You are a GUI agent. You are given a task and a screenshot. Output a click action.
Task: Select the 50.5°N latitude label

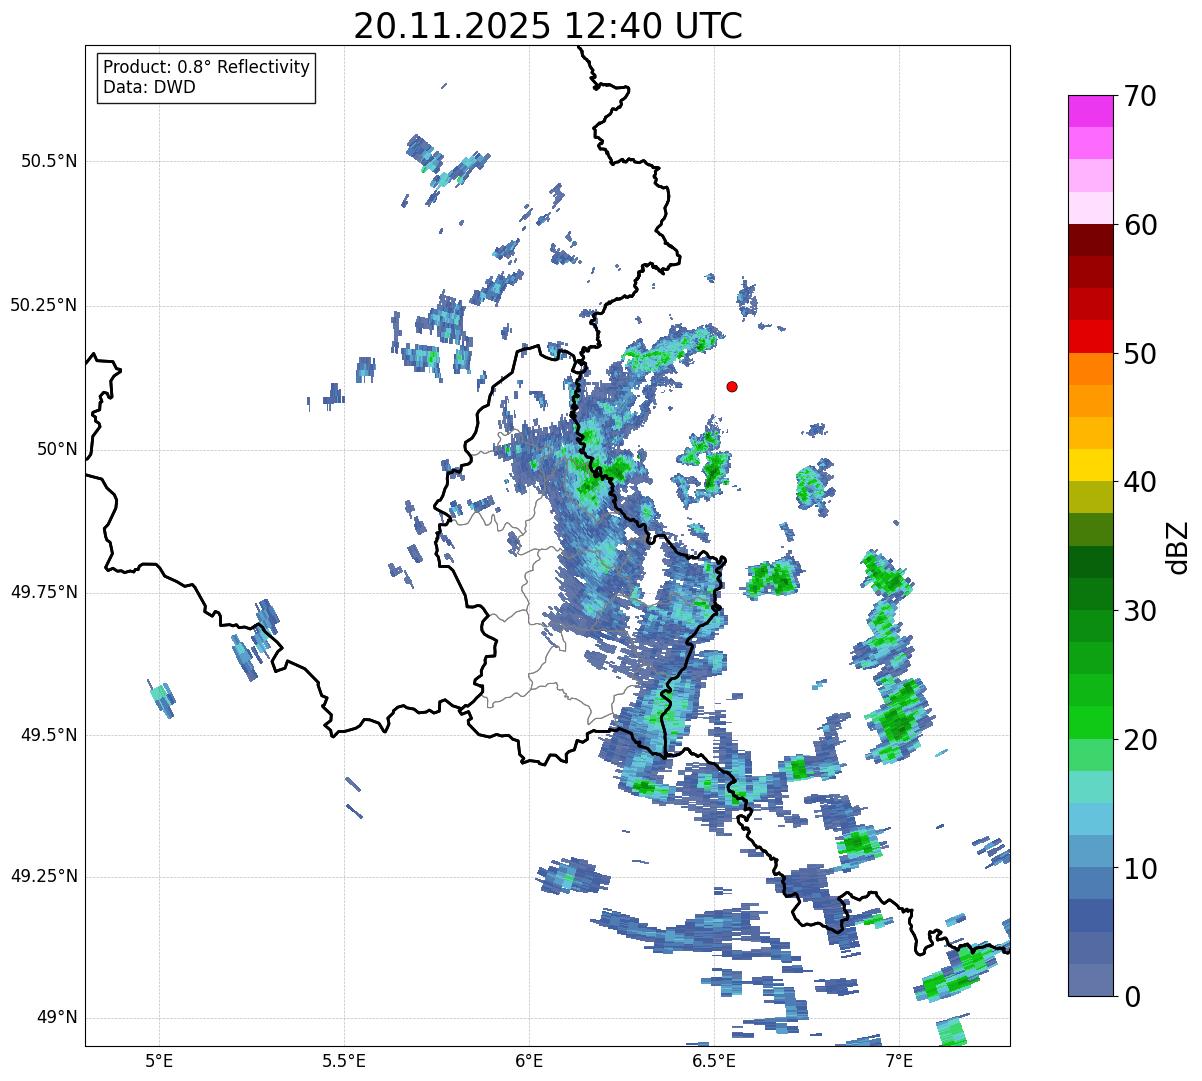point(50,161)
